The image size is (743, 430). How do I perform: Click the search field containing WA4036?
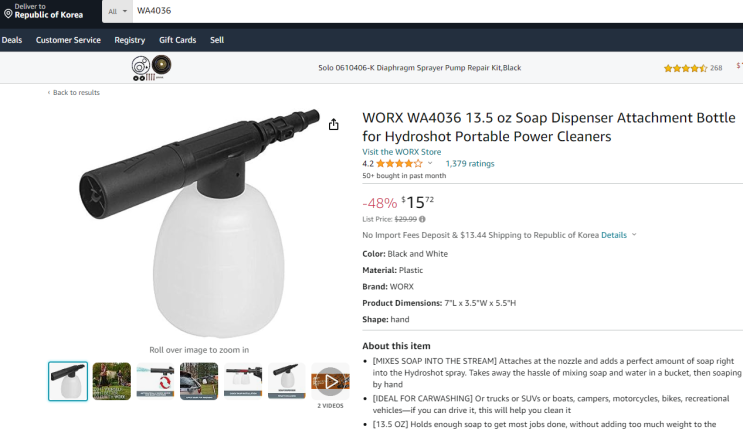click(x=438, y=11)
